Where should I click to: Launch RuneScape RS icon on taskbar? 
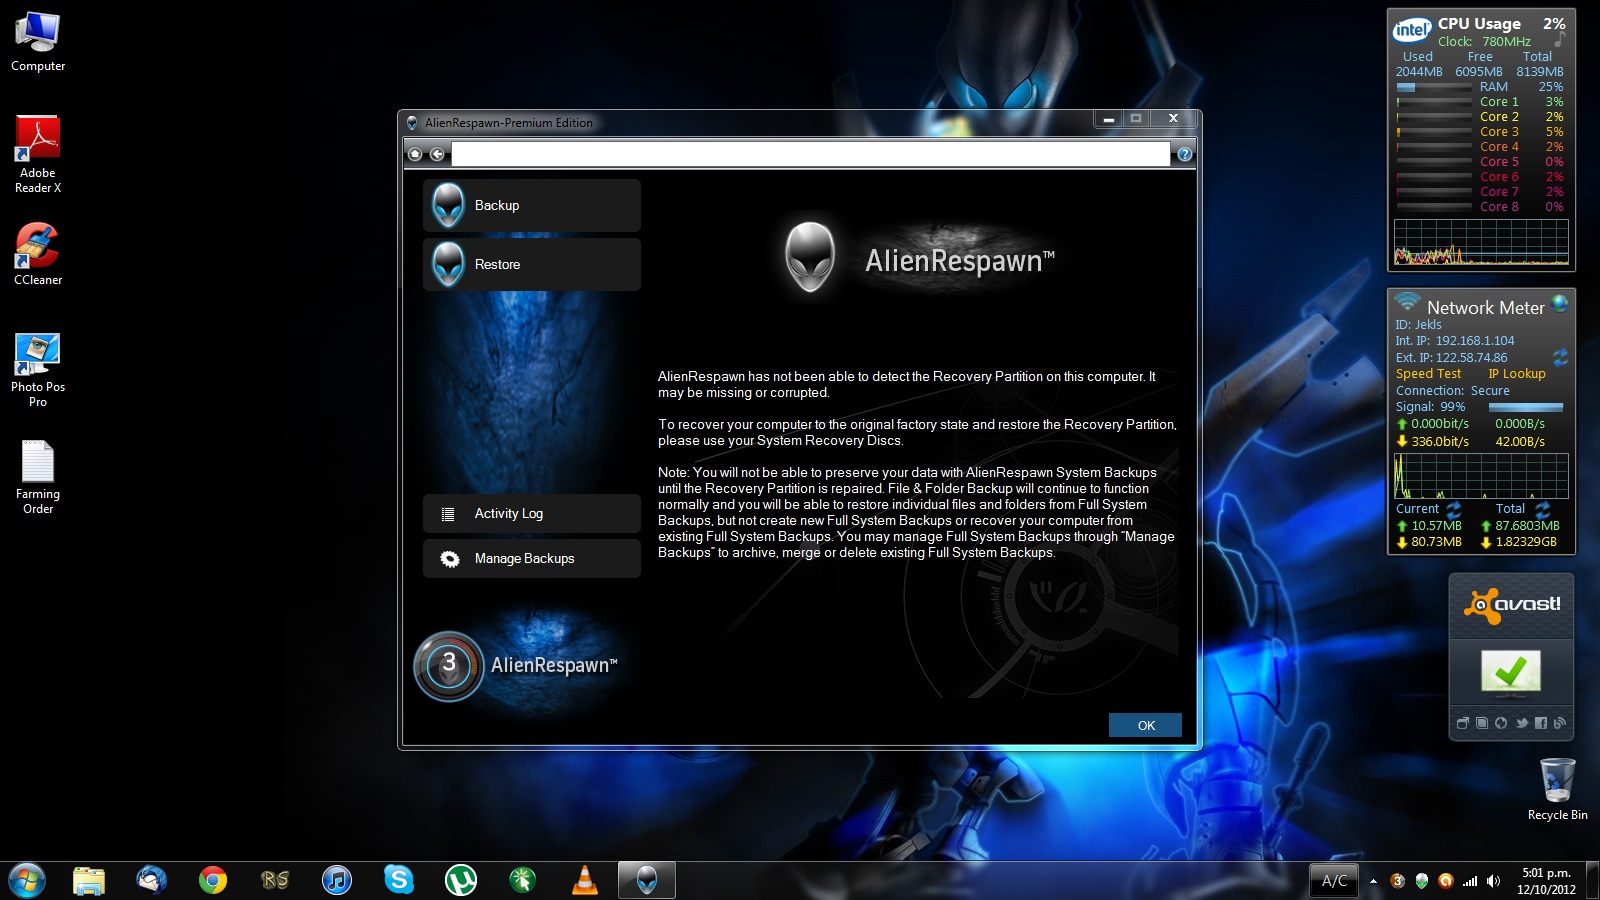(x=275, y=880)
